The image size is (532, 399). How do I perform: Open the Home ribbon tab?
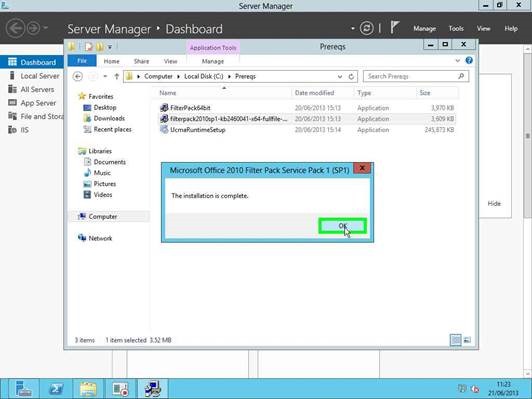coord(111,61)
